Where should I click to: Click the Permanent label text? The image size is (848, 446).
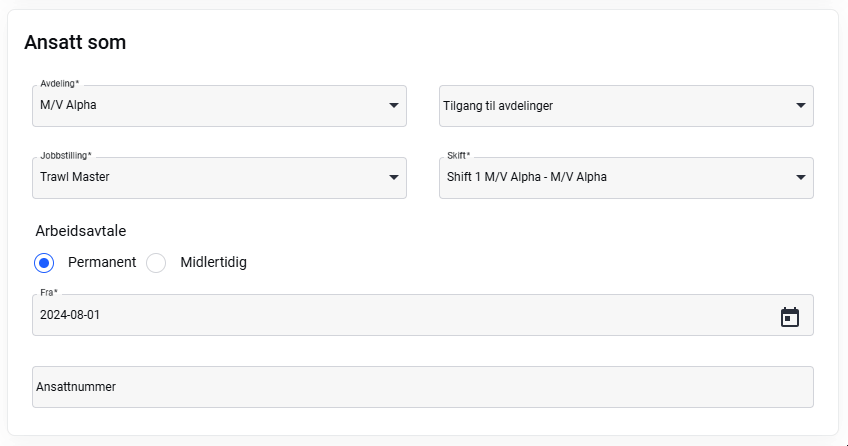(x=102, y=262)
